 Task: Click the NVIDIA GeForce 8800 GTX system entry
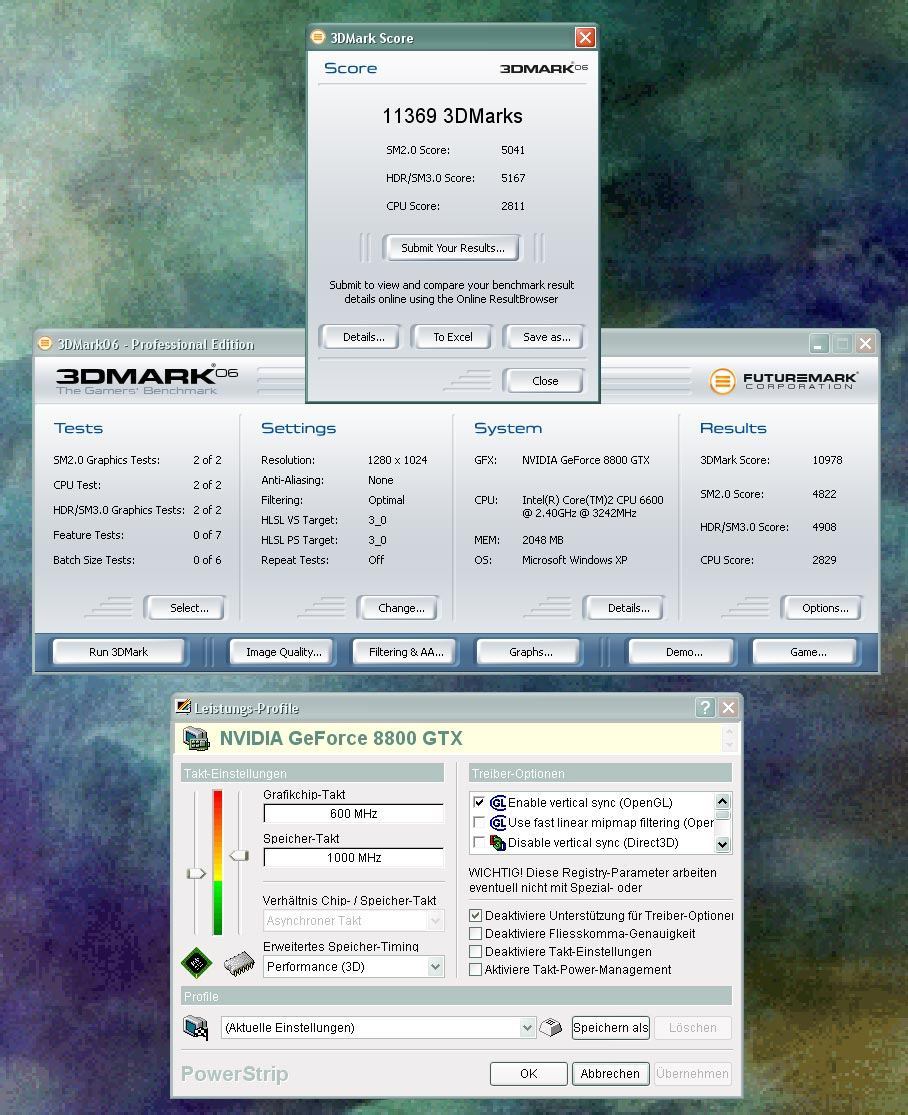click(x=585, y=460)
